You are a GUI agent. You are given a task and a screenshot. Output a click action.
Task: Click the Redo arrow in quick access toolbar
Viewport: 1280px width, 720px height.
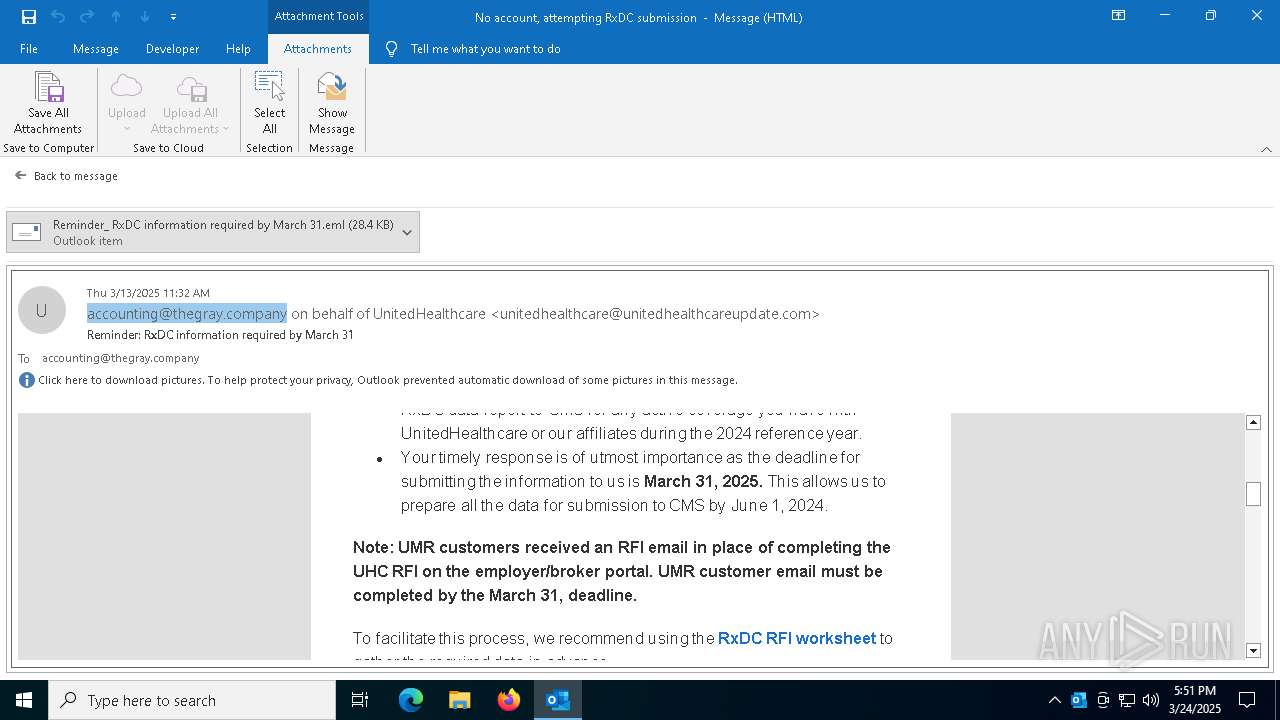[87, 17]
